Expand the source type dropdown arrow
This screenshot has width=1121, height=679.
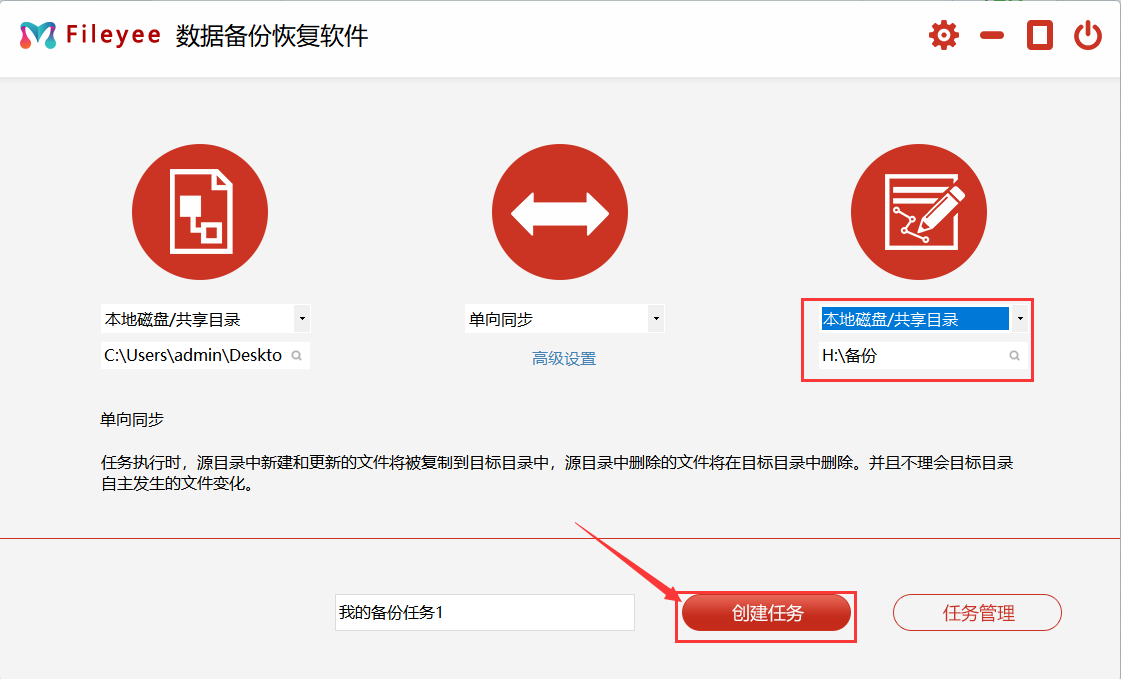[x=302, y=320]
